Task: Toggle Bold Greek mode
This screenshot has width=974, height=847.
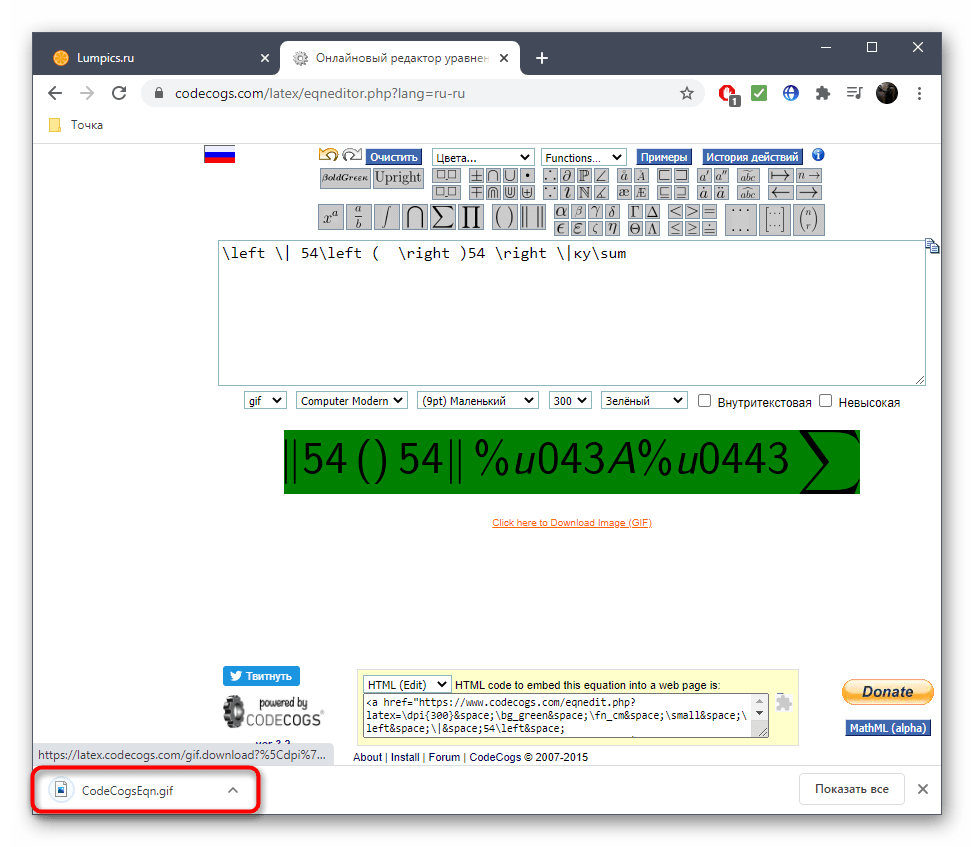Action: [x=345, y=178]
